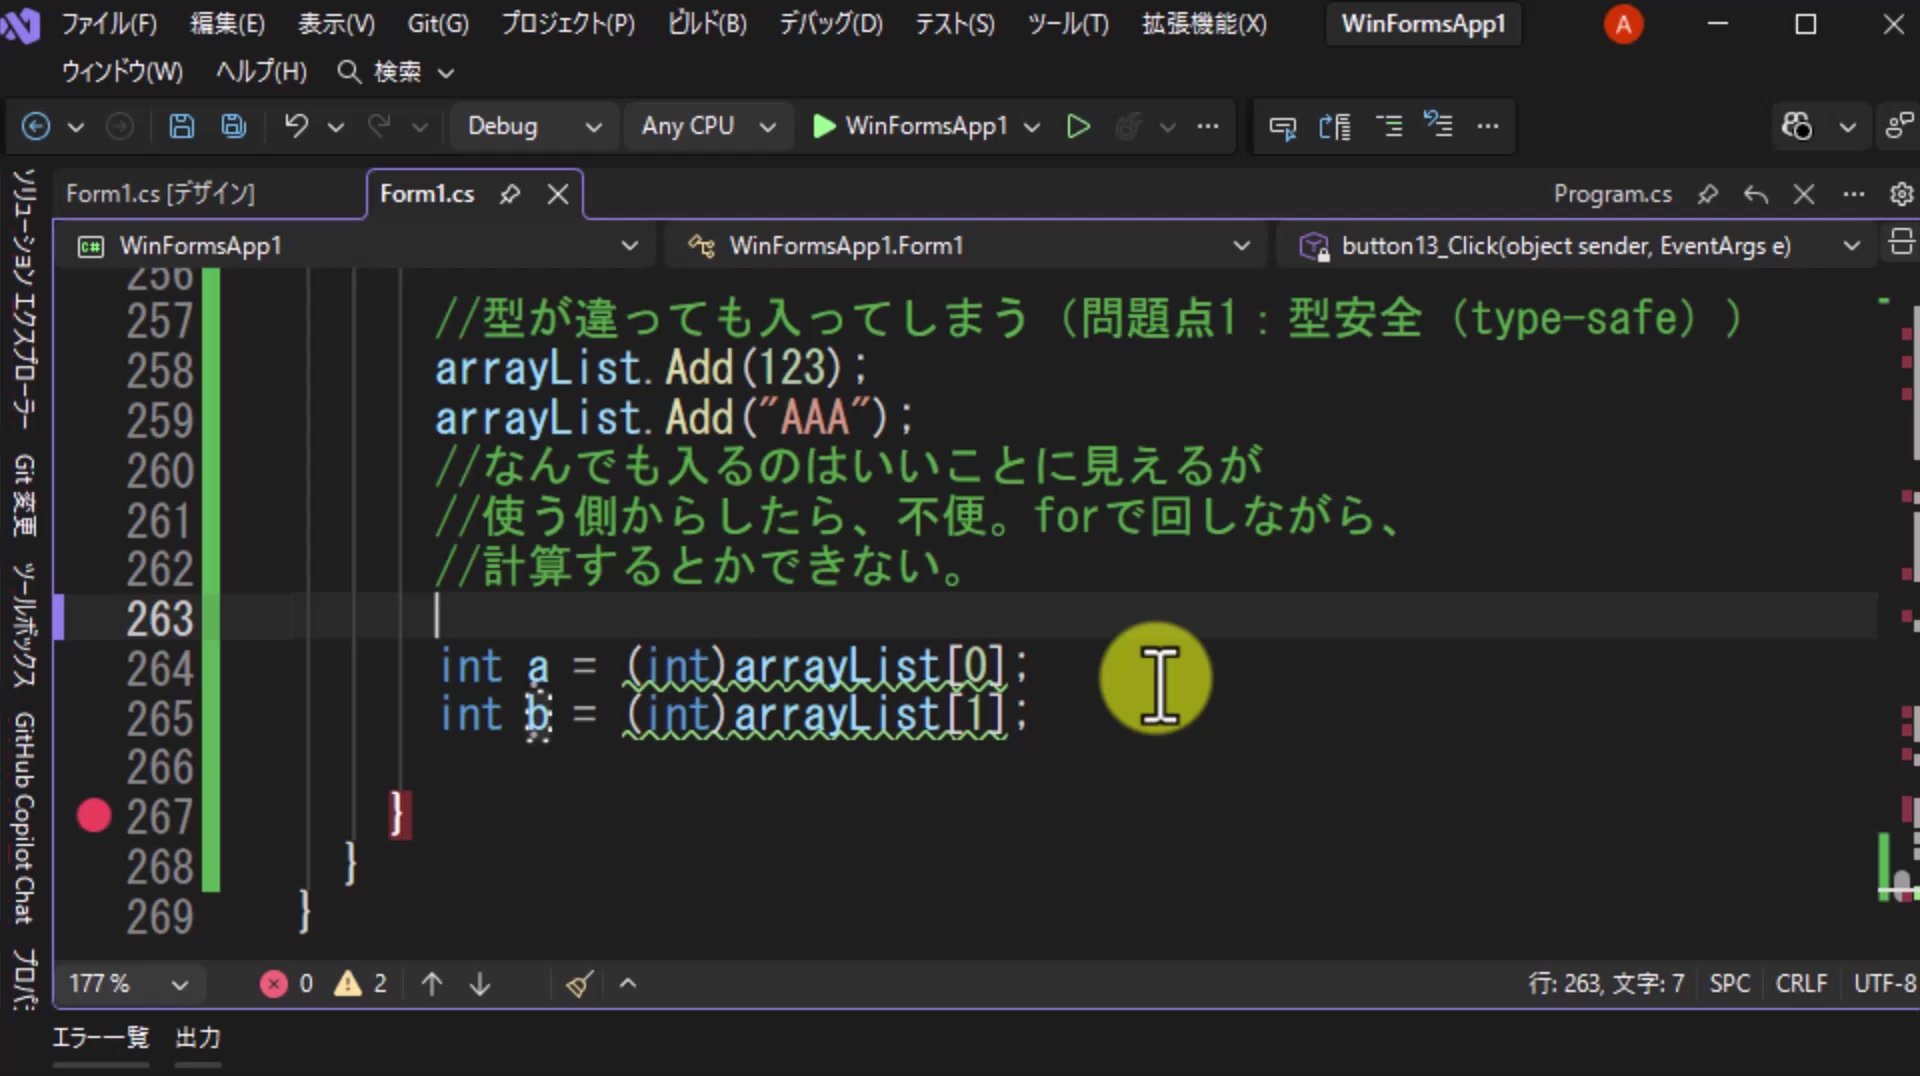Open the ビルド(B) menu

[707, 24]
